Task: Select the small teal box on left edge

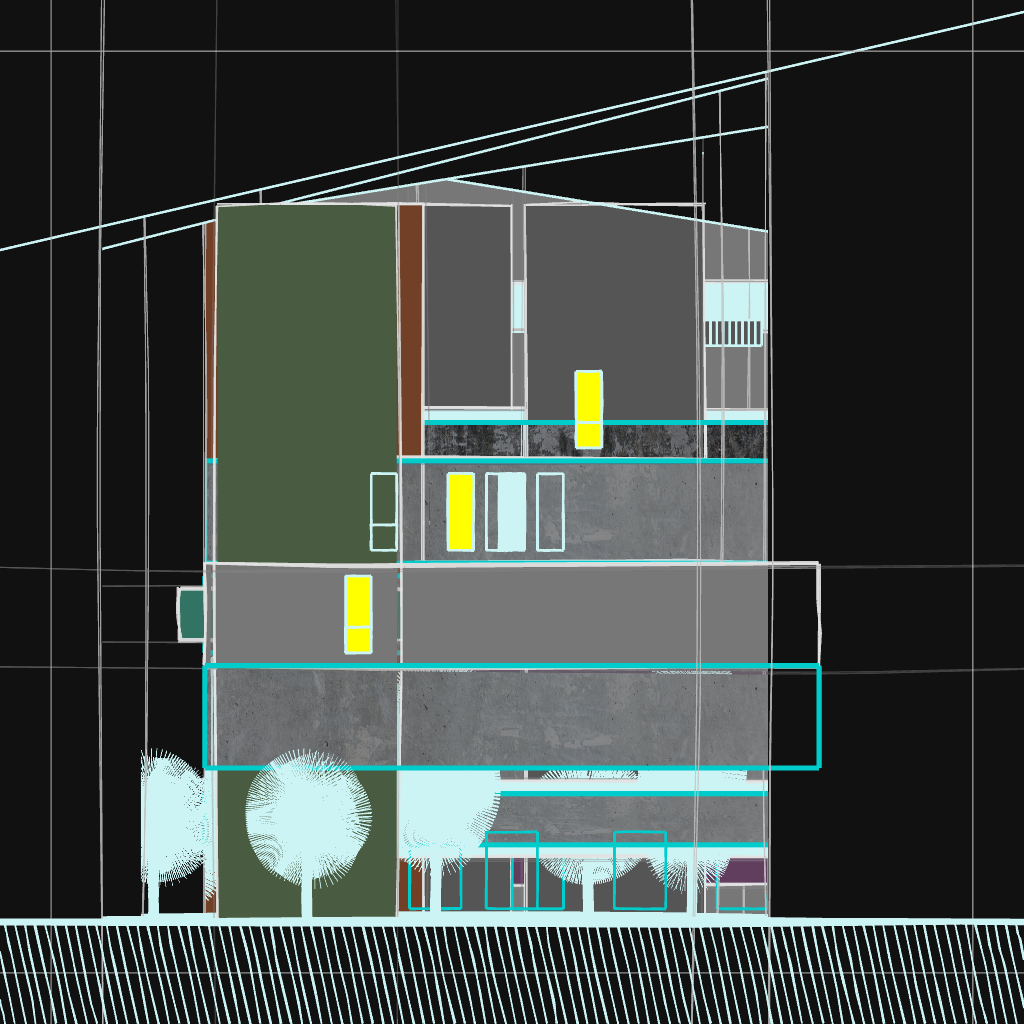Action: point(191,612)
